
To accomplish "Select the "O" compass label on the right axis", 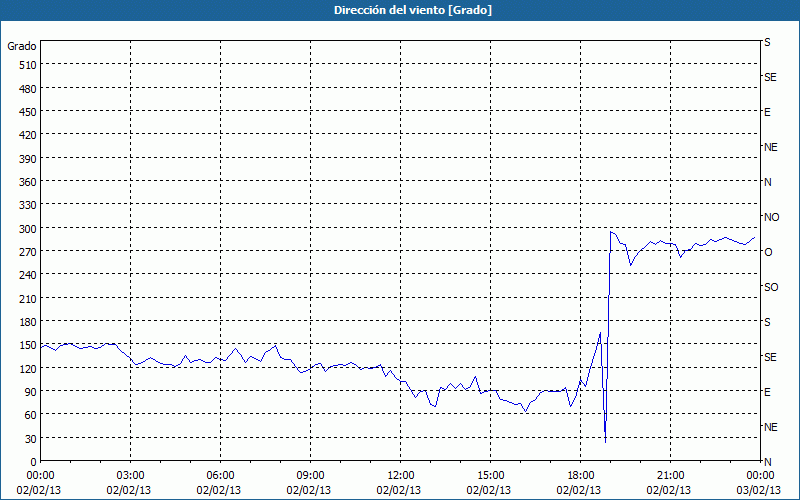I will (x=768, y=252).
